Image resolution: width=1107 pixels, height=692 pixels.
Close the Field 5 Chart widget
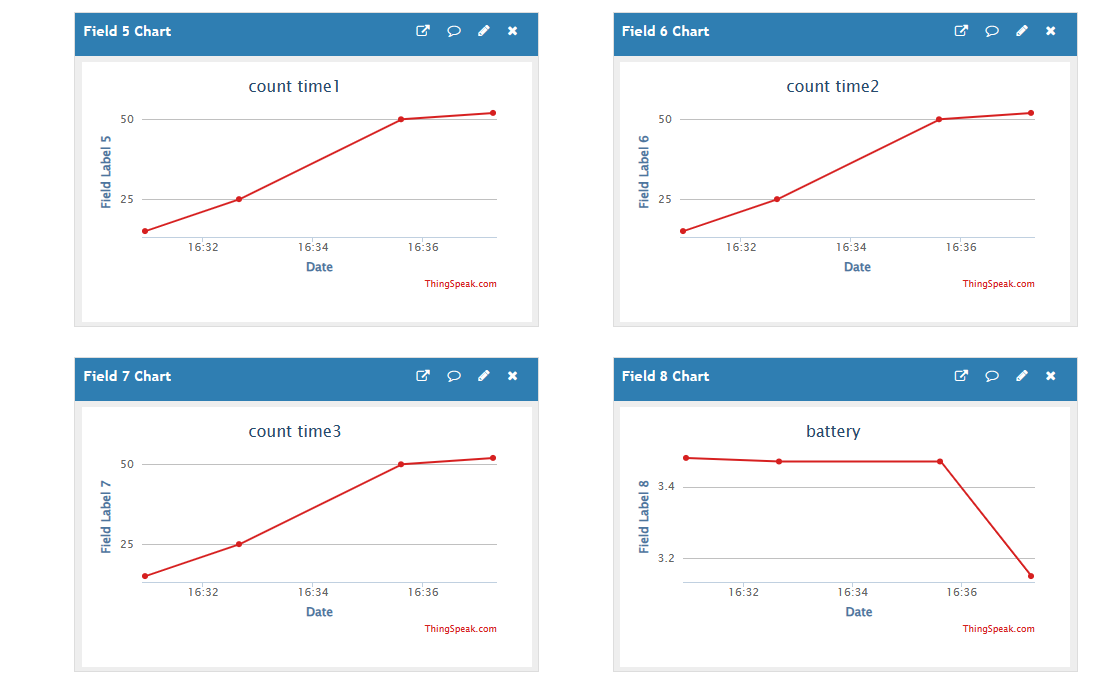513,31
